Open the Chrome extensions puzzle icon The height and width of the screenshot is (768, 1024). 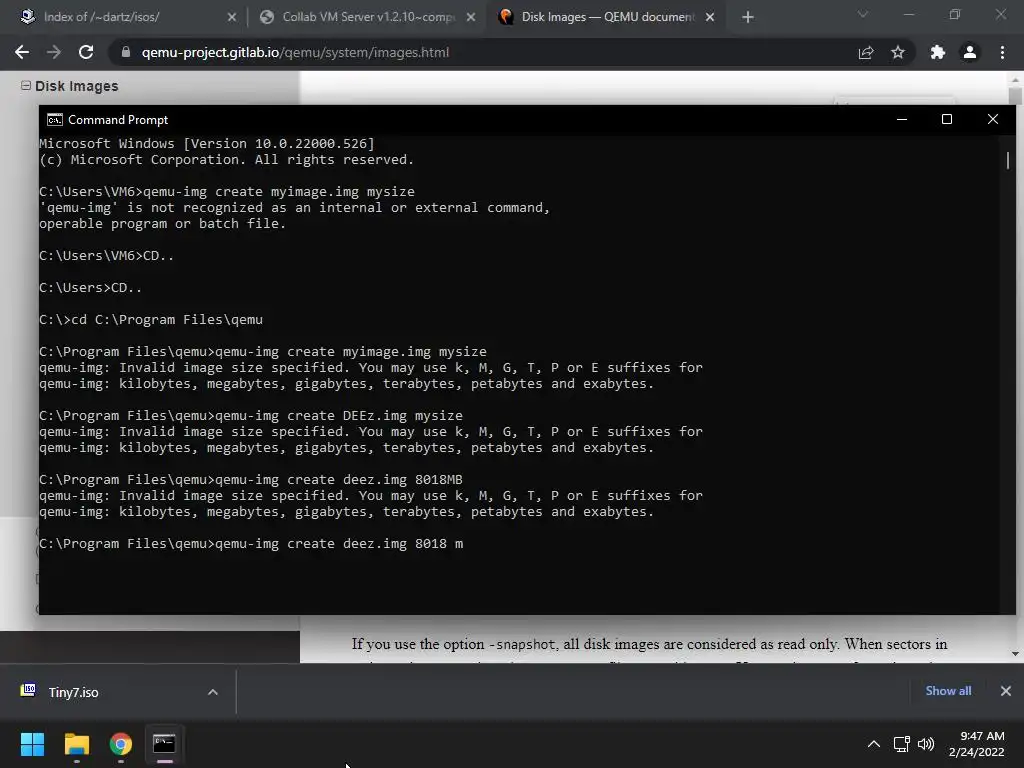tap(938, 52)
